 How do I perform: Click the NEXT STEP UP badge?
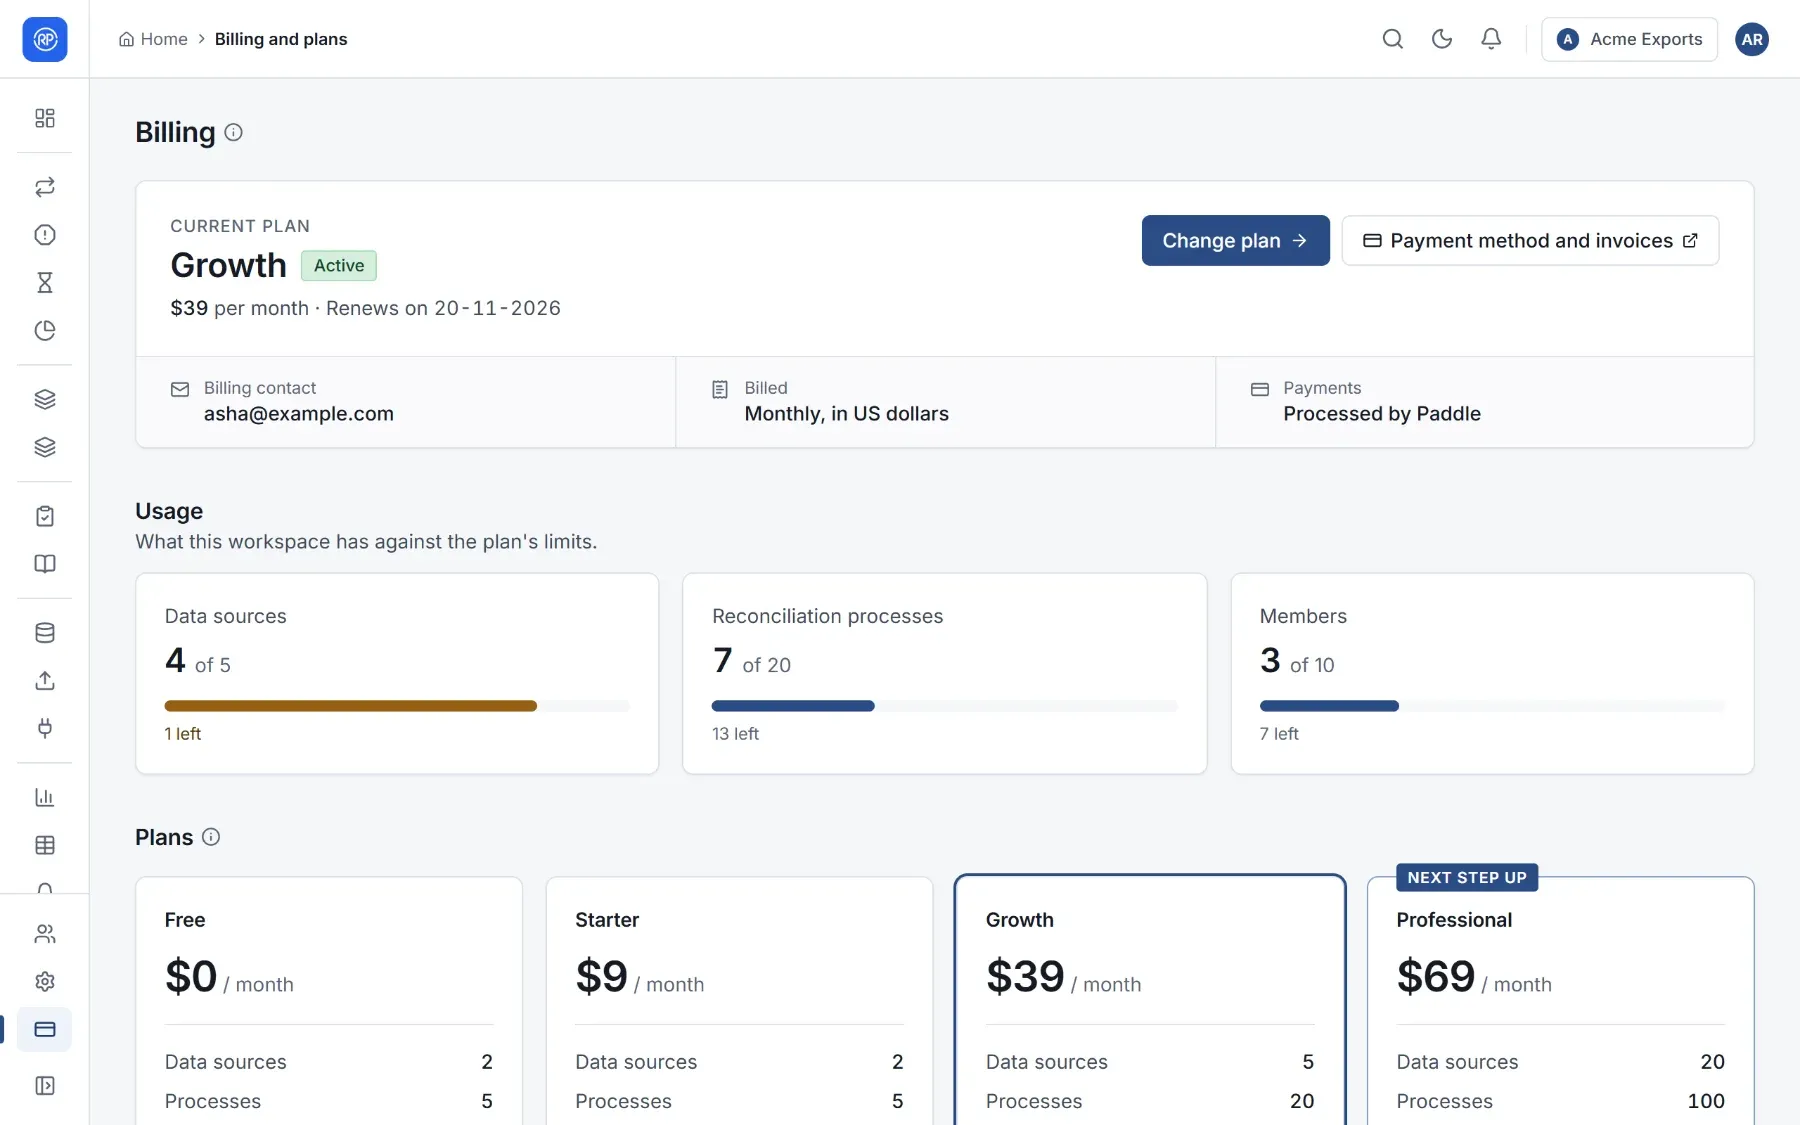point(1467,878)
